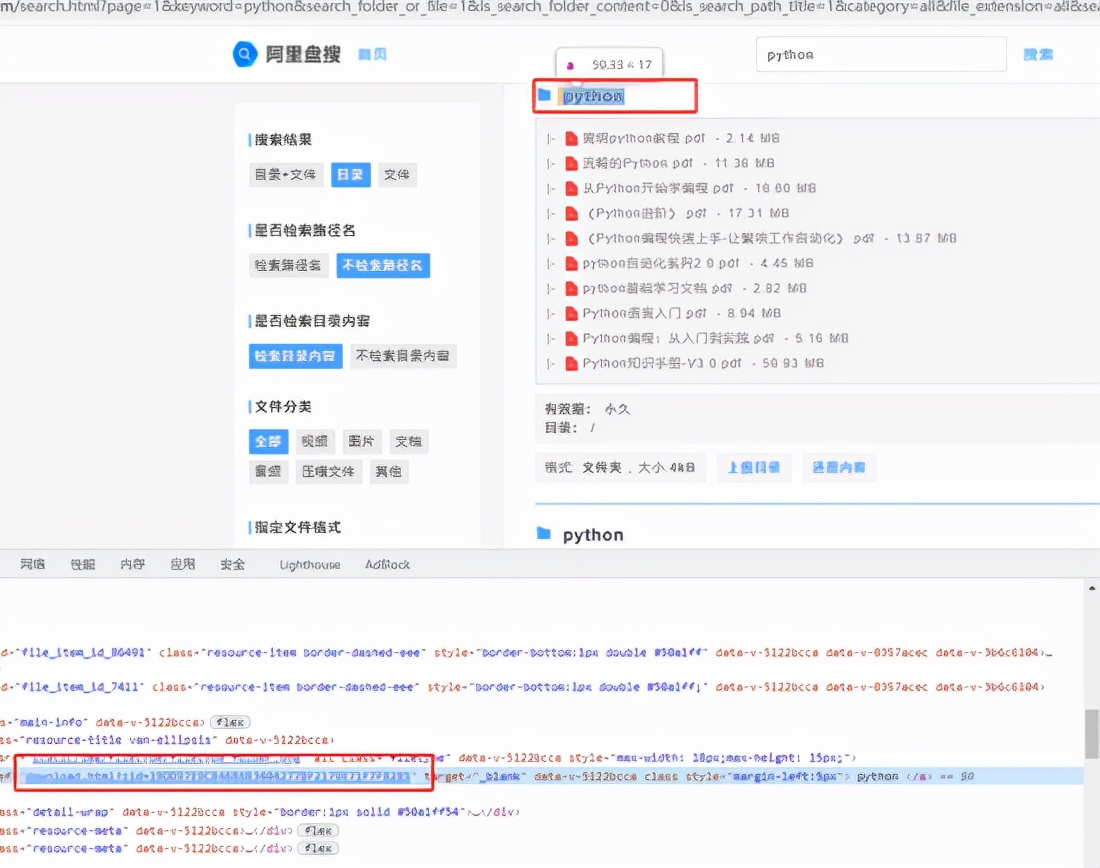
Task: Click the folder icon of the second python result
Action: (544, 533)
